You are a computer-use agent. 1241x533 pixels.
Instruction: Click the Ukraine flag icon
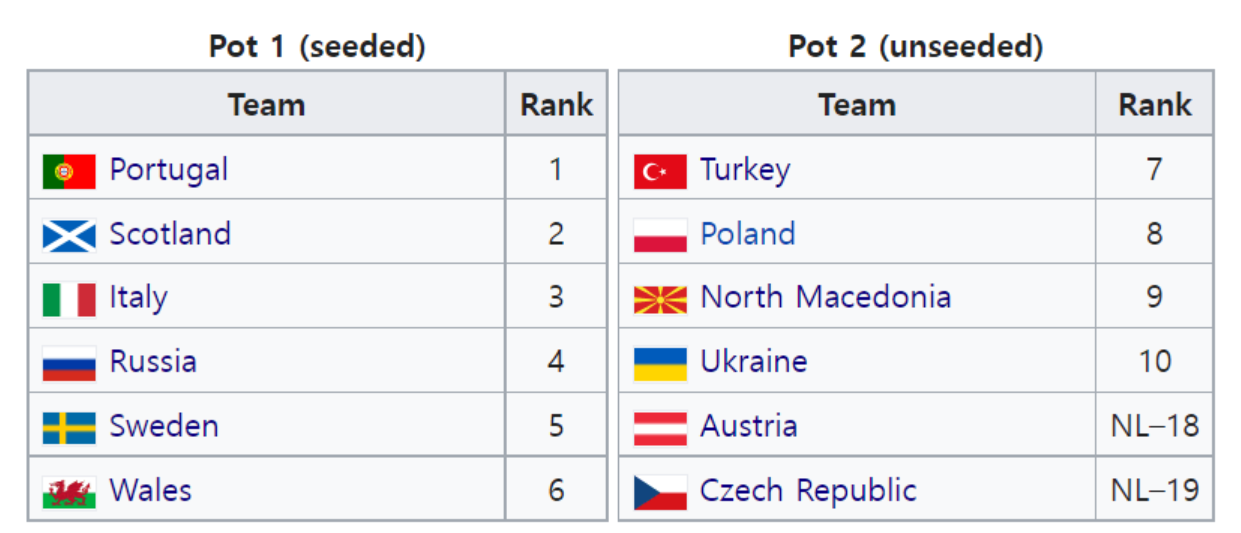point(660,364)
